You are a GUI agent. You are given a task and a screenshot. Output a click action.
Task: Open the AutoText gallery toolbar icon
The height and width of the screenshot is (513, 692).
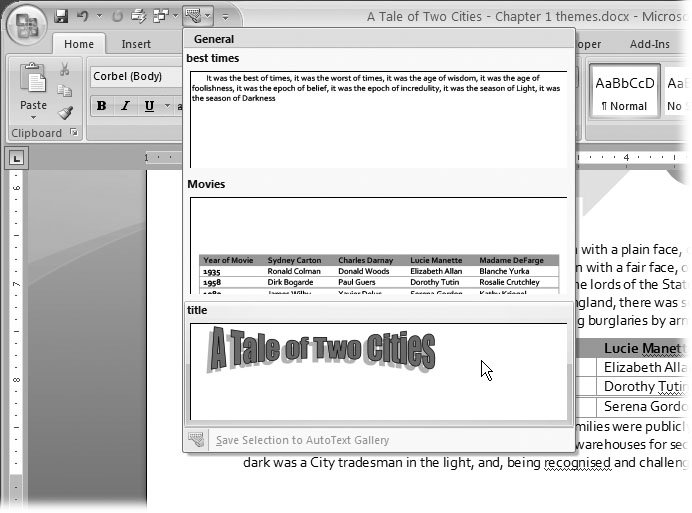pyautogui.click(x=194, y=16)
